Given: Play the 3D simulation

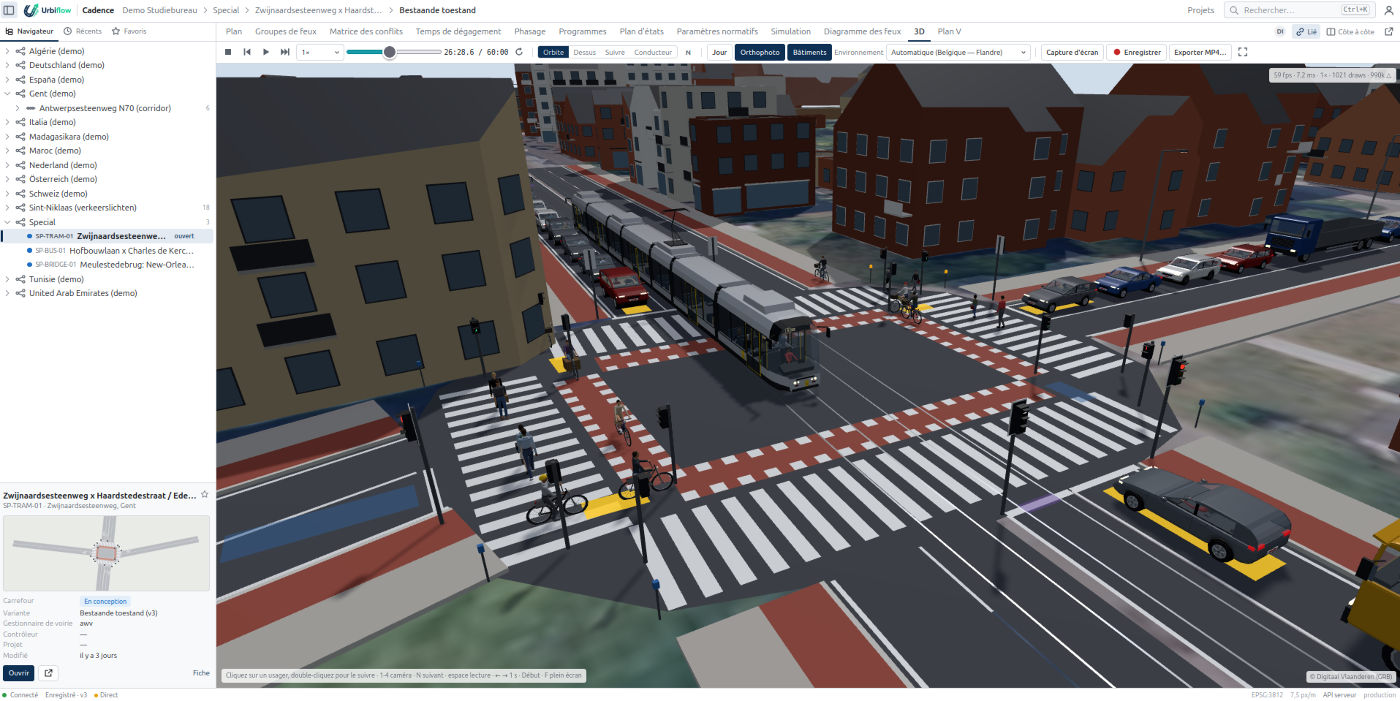Looking at the screenshot, I should click(266, 52).
